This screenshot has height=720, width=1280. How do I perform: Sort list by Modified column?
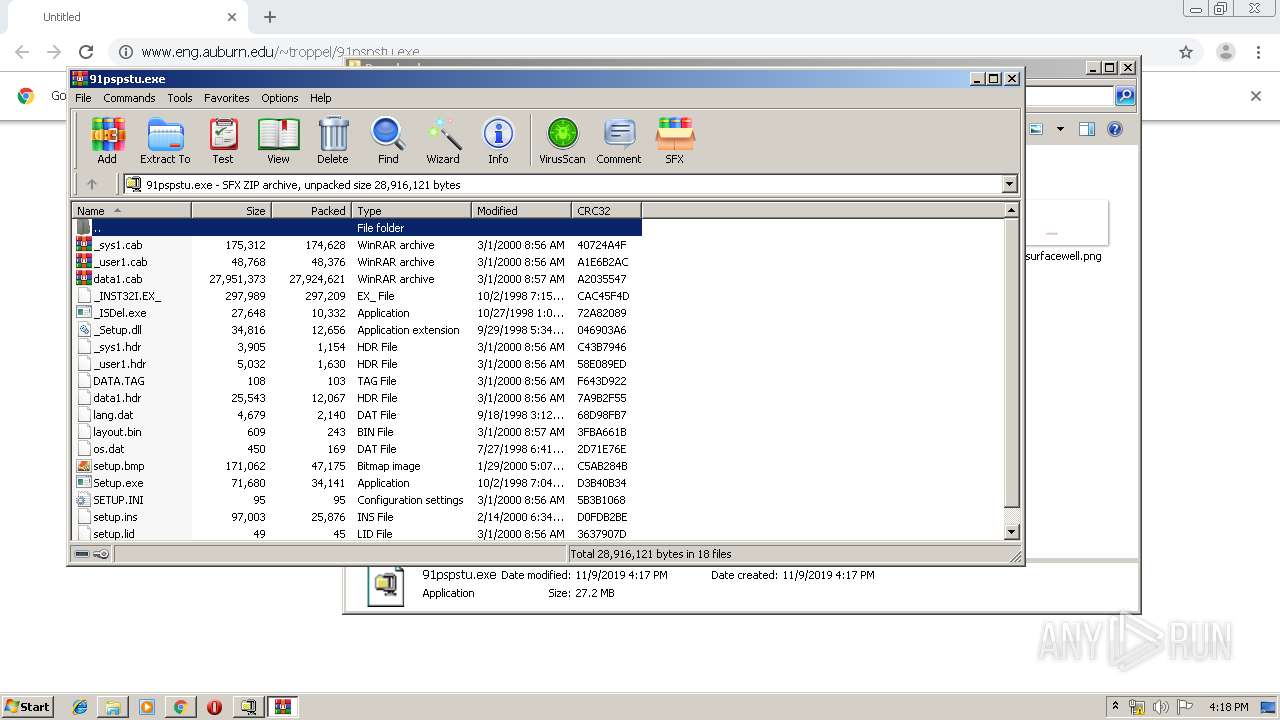point(521,210)
